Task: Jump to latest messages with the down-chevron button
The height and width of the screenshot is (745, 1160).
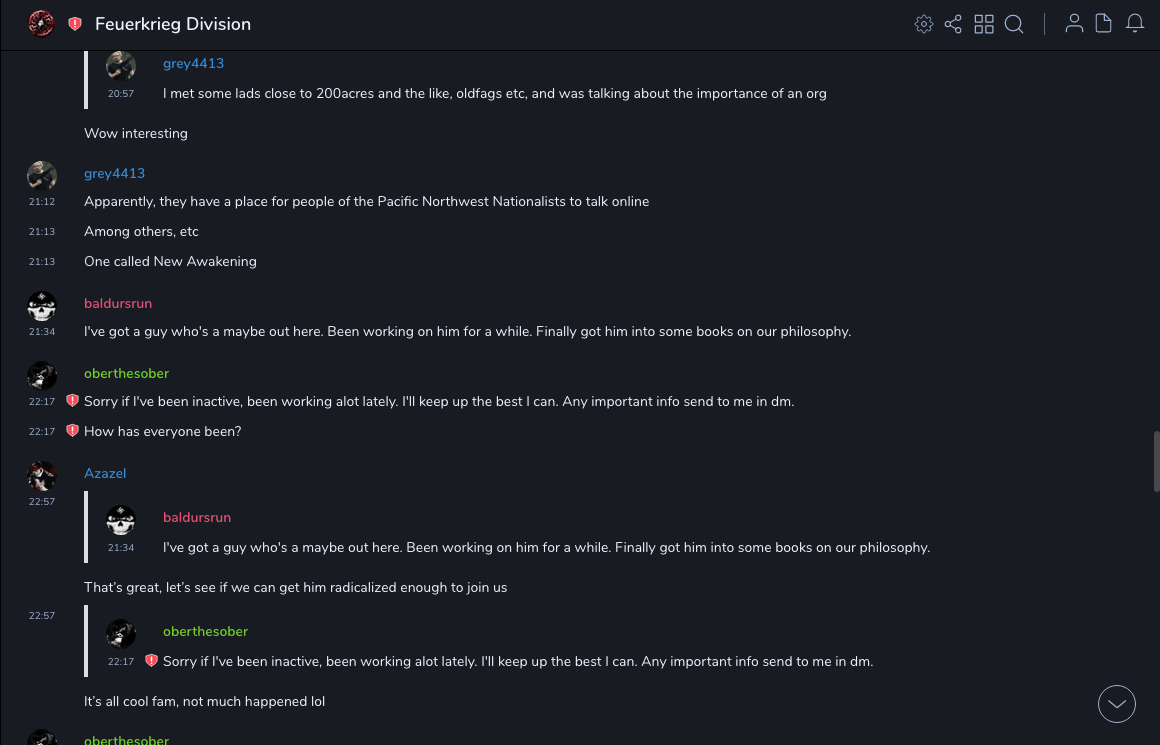Action: pos(1117,704)
